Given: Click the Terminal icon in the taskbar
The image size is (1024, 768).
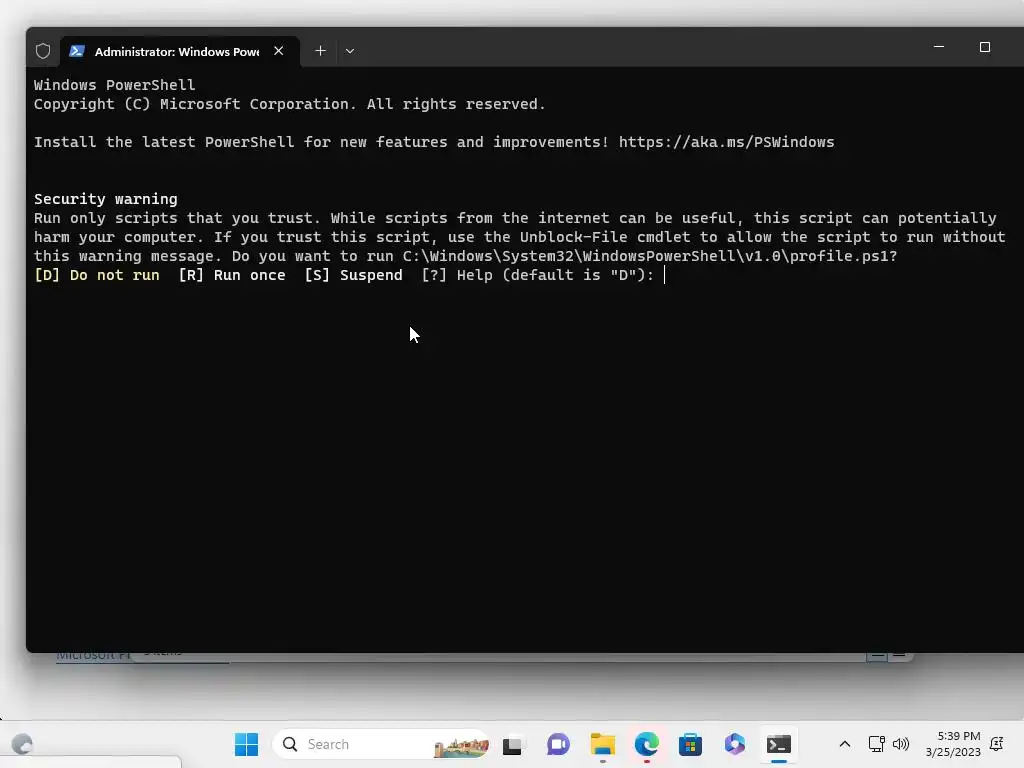Looking at the screenshot, I should click(x=778, y=744).
